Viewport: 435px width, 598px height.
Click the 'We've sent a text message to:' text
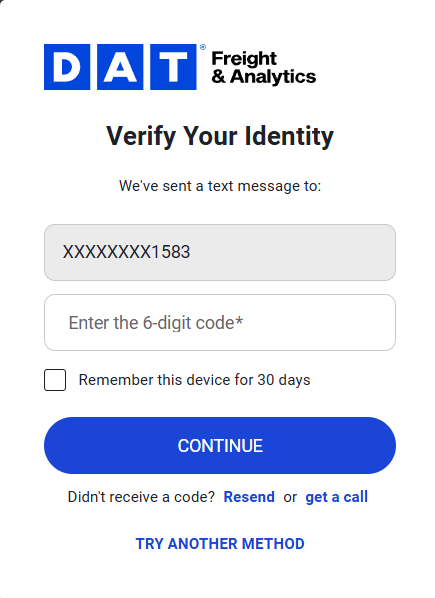click(220, 186)
